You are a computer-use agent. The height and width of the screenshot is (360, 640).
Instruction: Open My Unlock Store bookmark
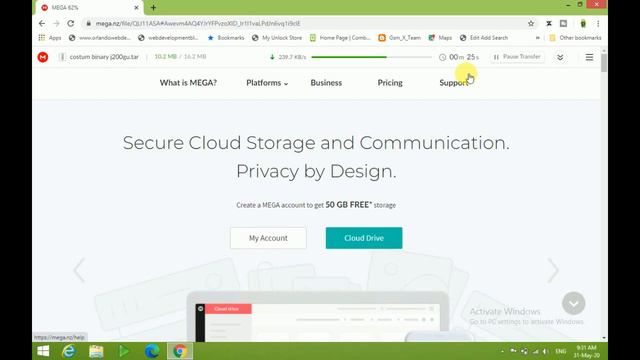tap(277, 38)
